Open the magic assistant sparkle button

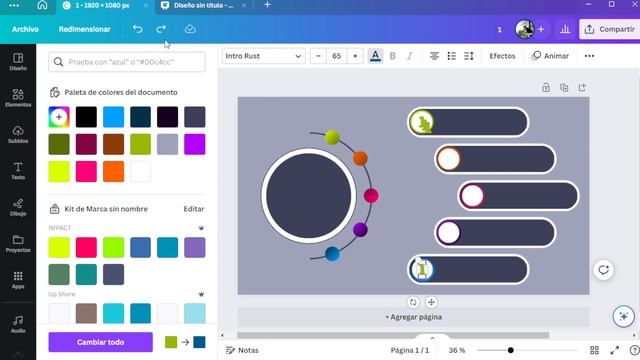(623, 316)
